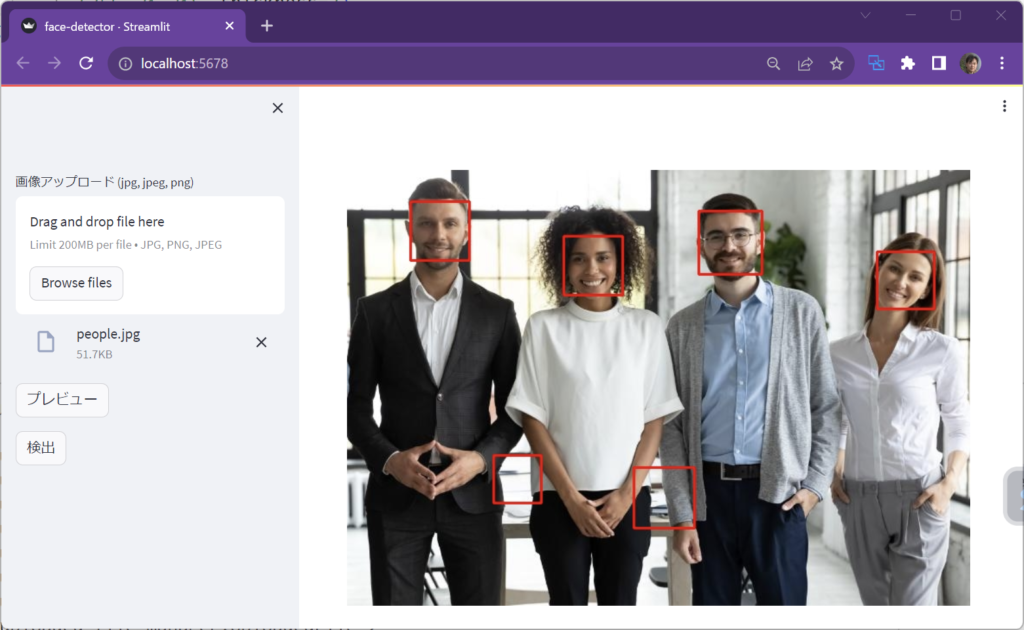1024x630 pixels.
Task: Click the 検出 button
Action: 41,448
